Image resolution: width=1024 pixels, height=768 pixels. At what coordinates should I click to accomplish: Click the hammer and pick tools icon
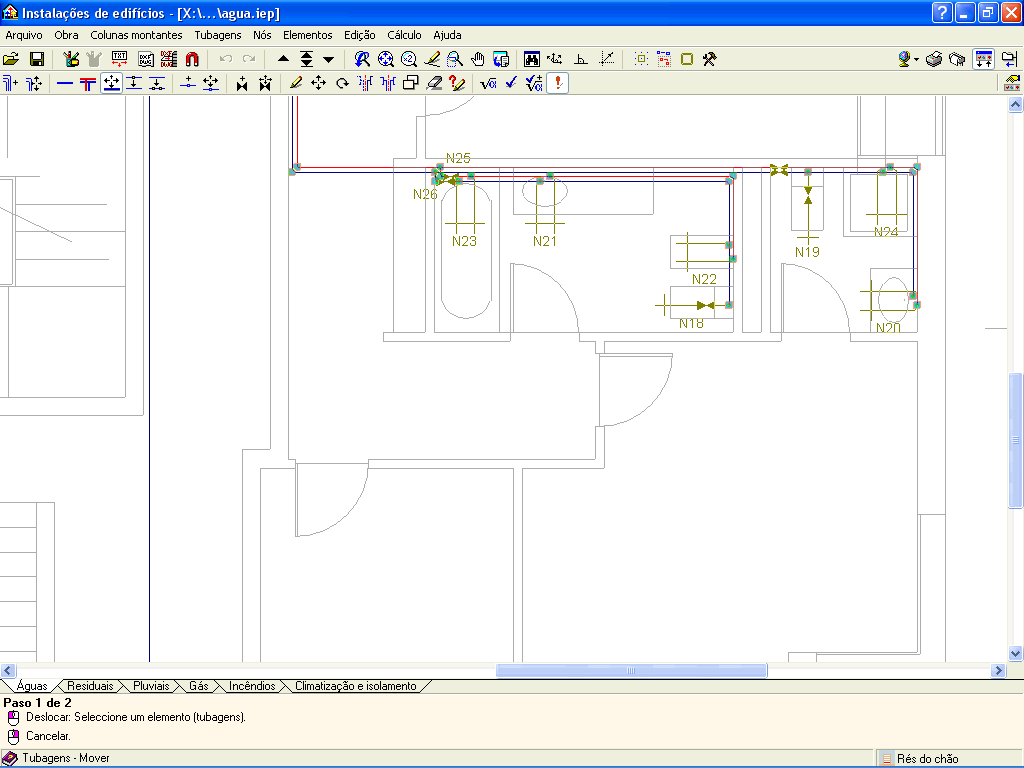(x=710, y=59)
